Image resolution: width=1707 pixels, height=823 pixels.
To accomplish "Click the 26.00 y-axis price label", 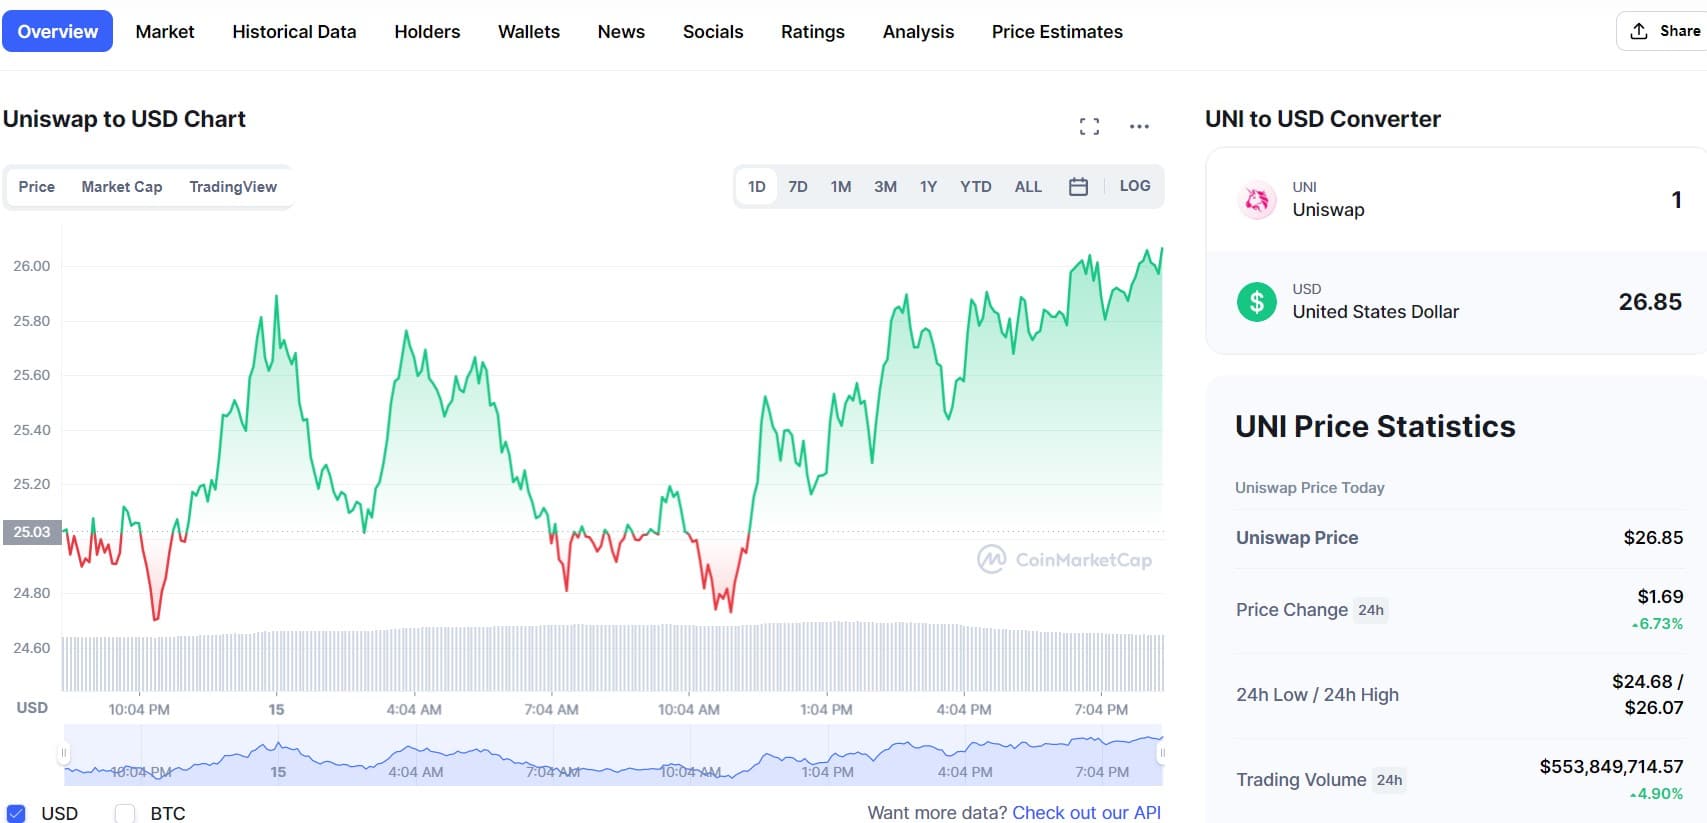I will tap(32, 266).
